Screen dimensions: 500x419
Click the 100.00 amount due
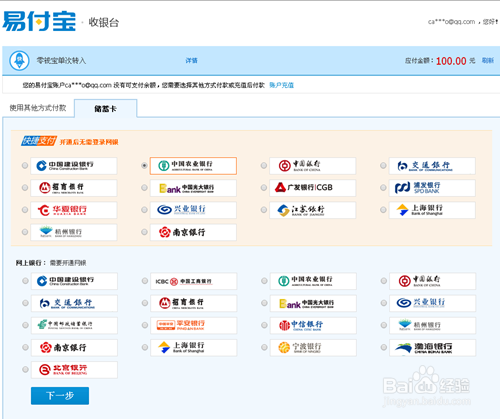[x=451, y=61]
